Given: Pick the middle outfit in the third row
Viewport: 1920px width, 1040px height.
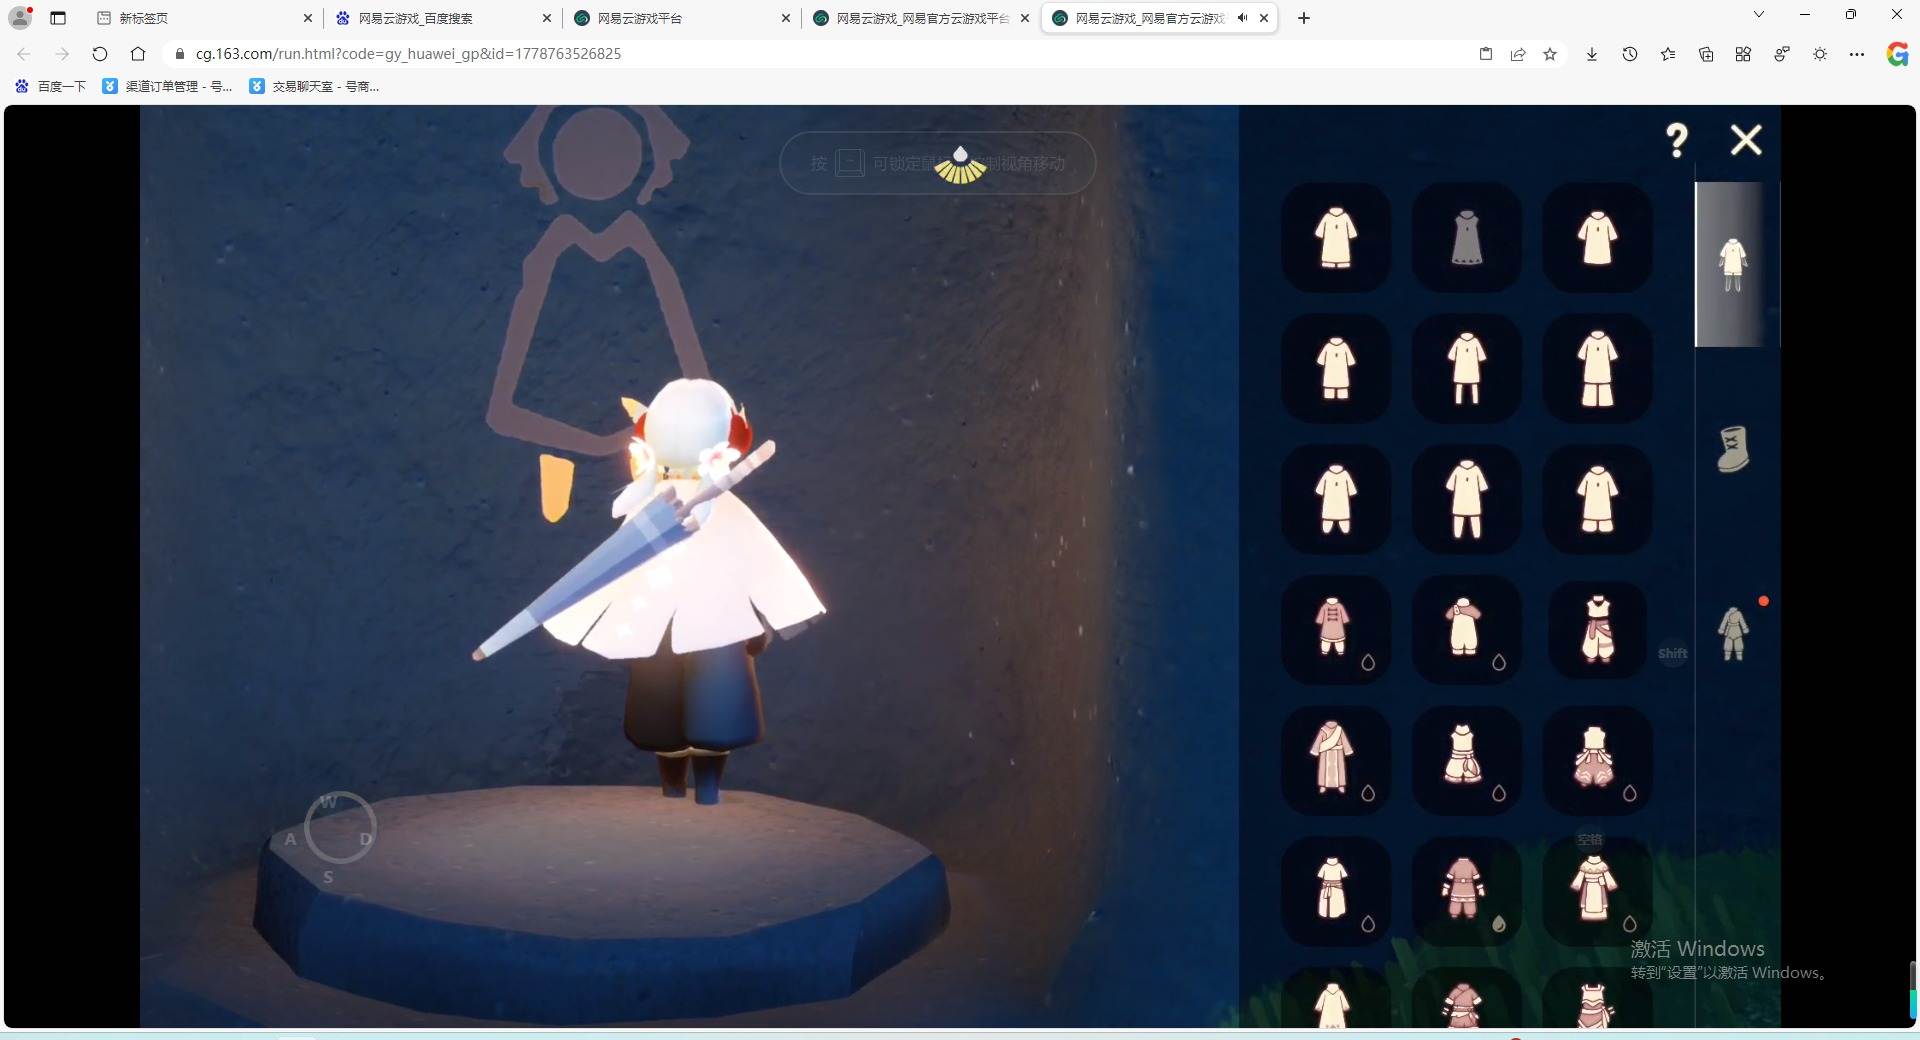Looking at the screenshot, I should (x=1467, y=499).
